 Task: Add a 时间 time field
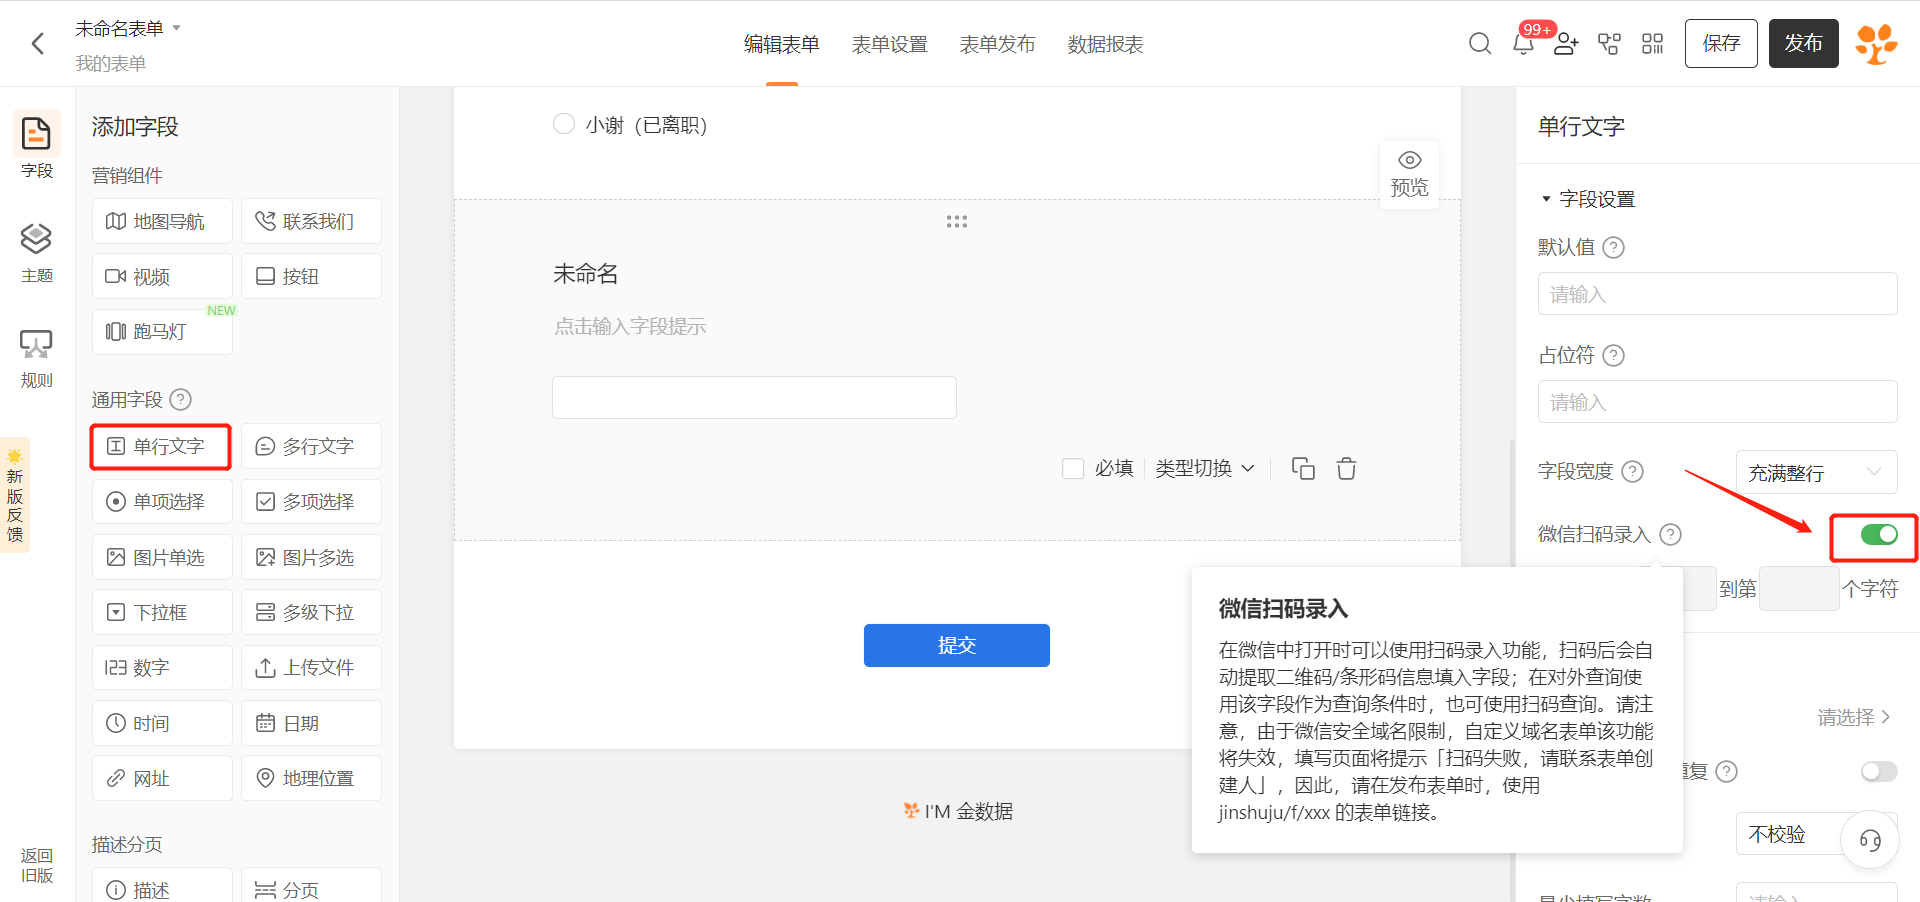pyautogui.click(x=162, y=723)
